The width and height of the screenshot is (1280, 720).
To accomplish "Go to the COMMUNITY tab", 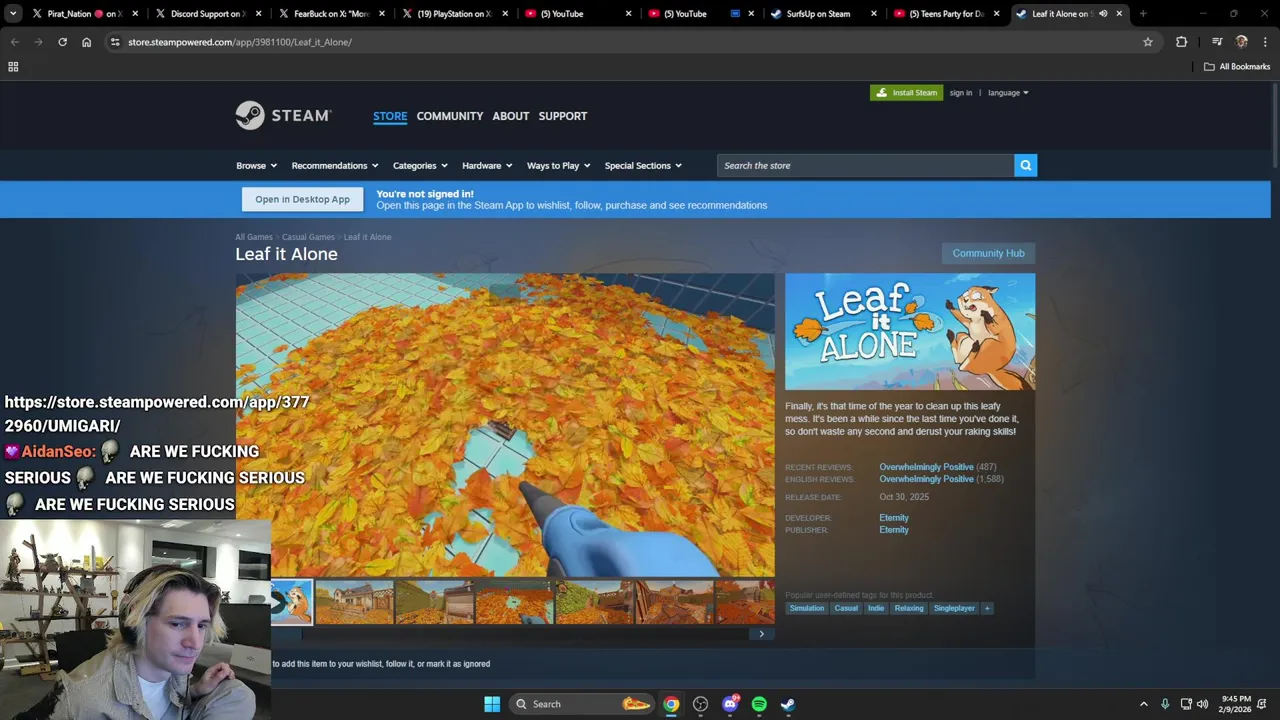I will (450, 116).
